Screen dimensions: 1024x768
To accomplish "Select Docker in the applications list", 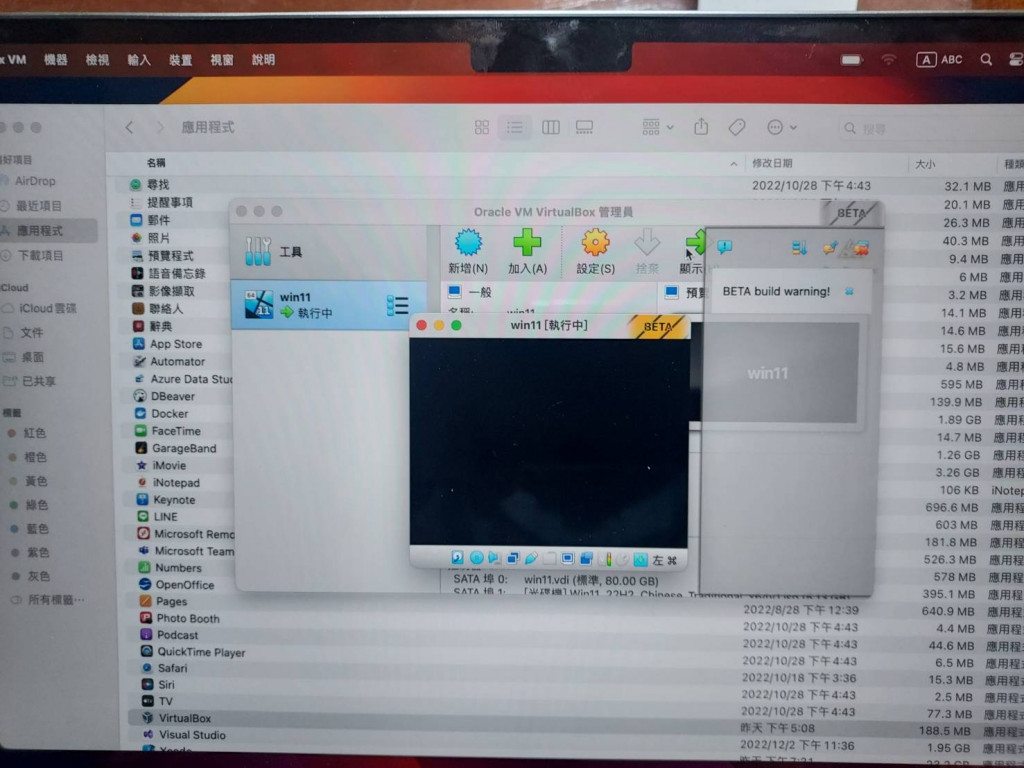I will (170, 413).
